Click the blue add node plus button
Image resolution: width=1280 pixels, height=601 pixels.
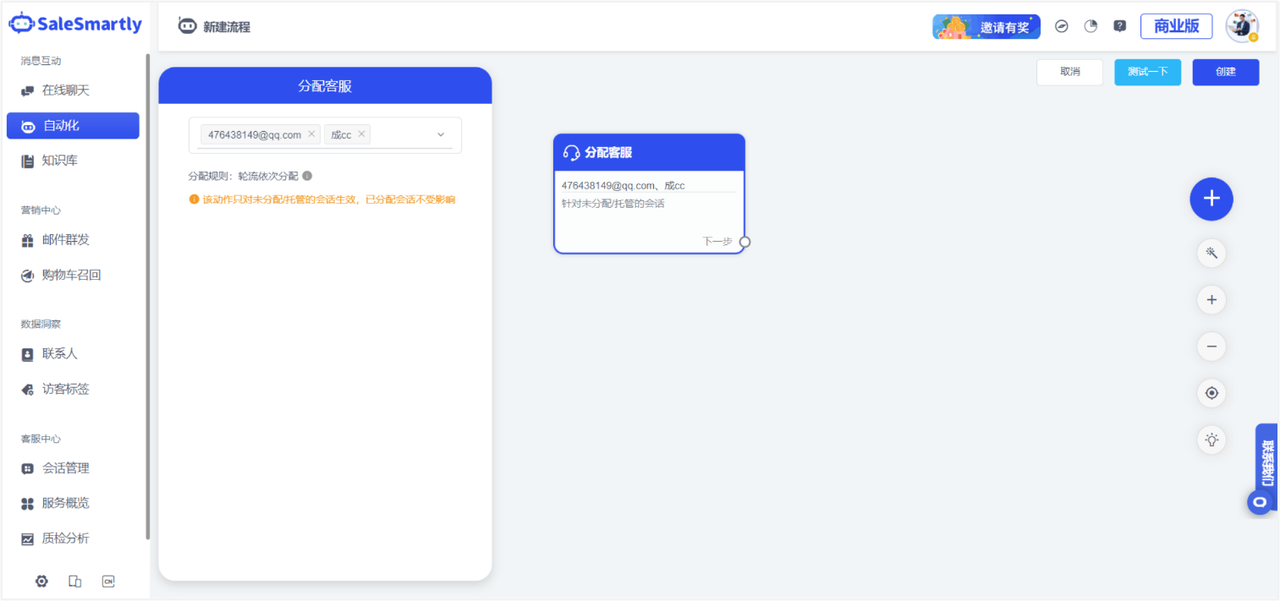pos(1211,199)
